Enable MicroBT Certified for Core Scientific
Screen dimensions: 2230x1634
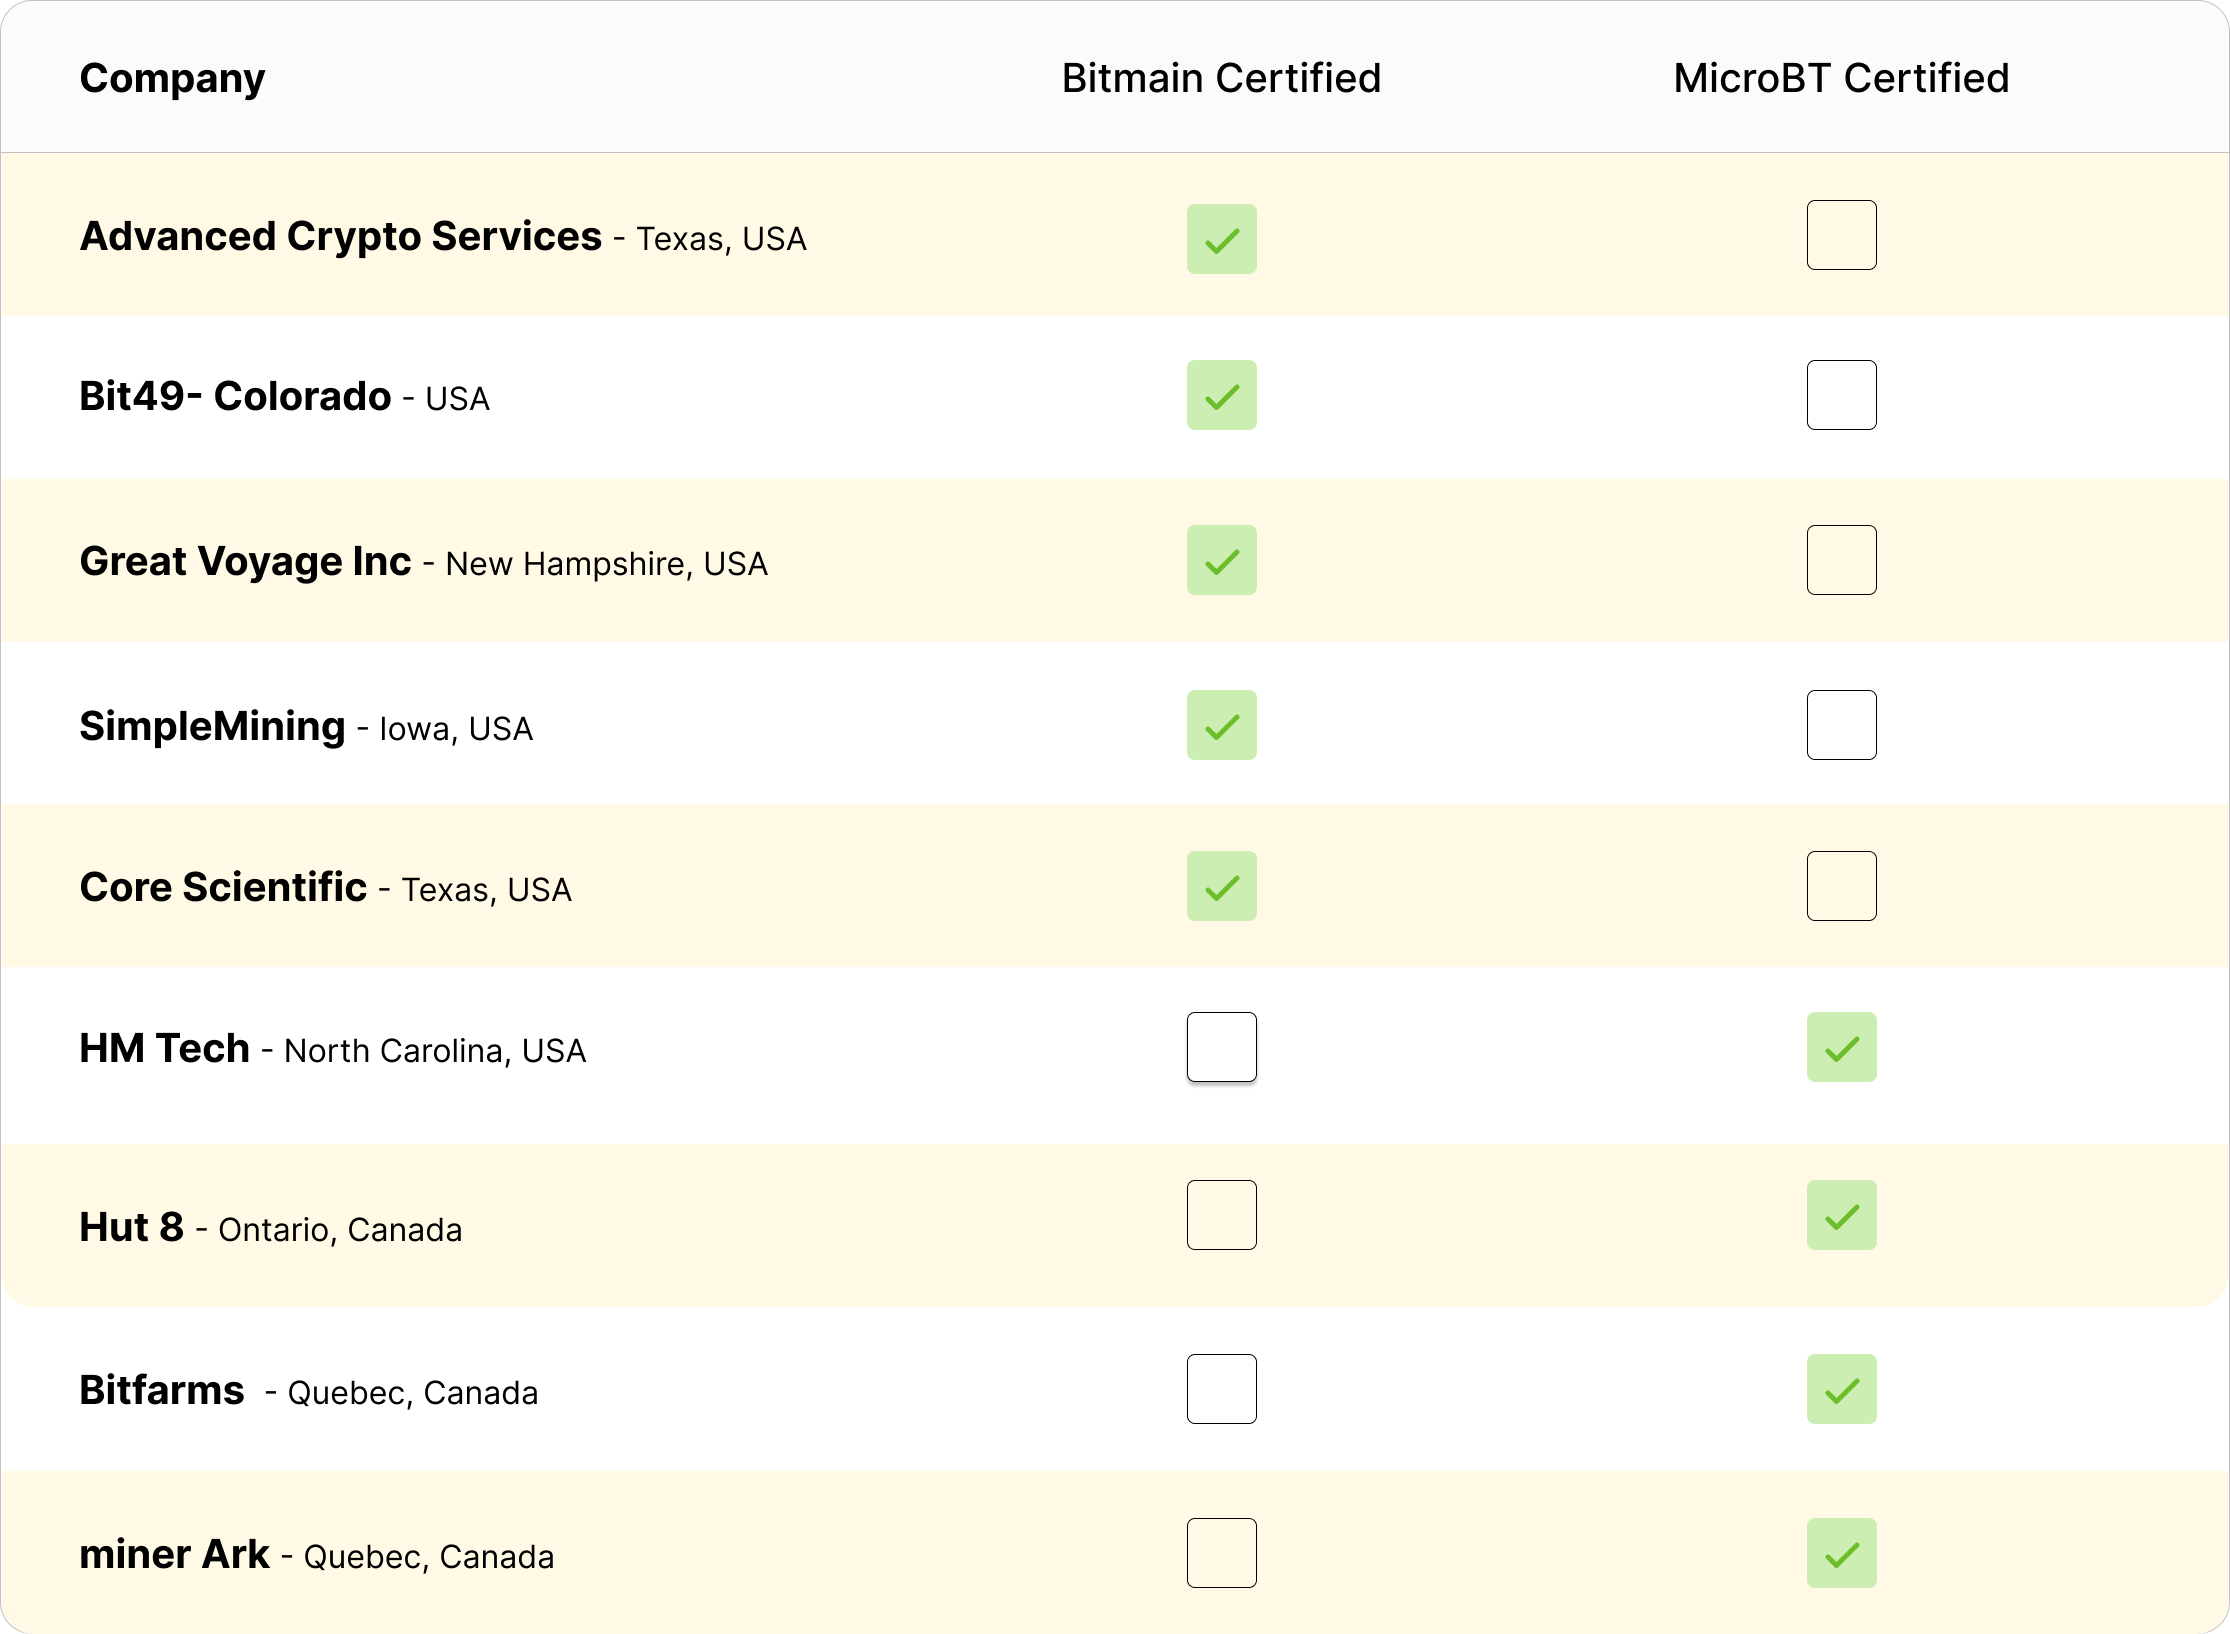coord(1842,885)
